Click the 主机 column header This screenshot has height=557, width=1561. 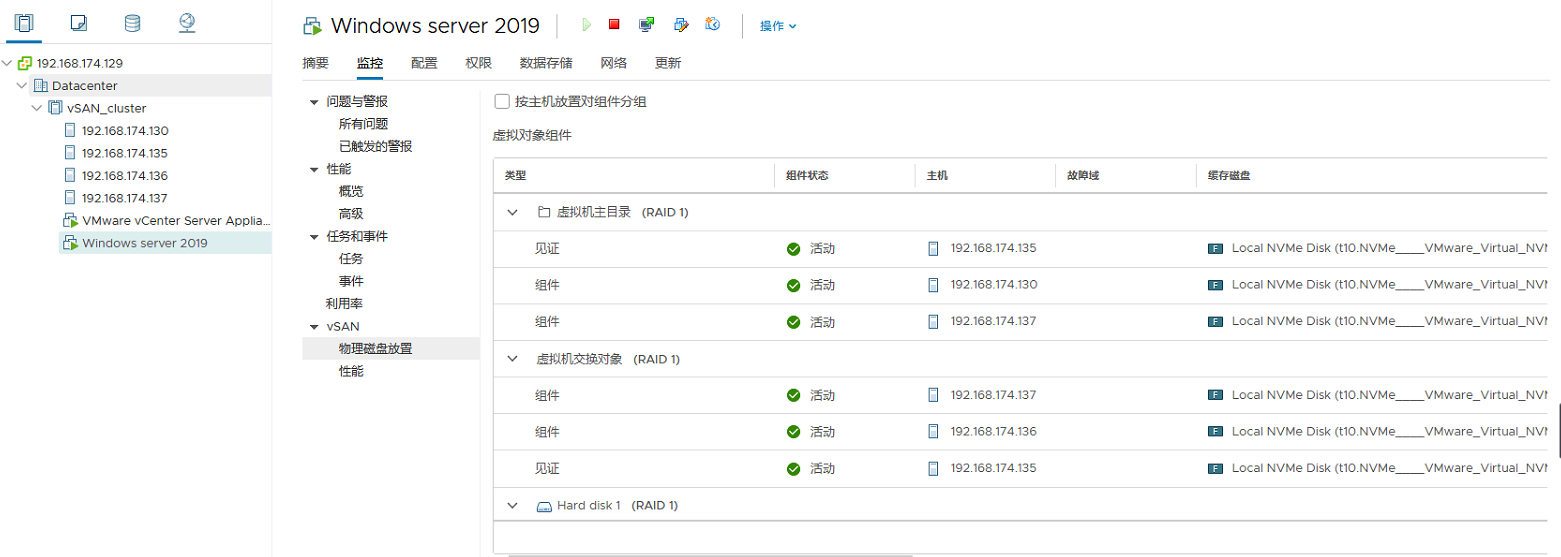click(x=937, y=175)
